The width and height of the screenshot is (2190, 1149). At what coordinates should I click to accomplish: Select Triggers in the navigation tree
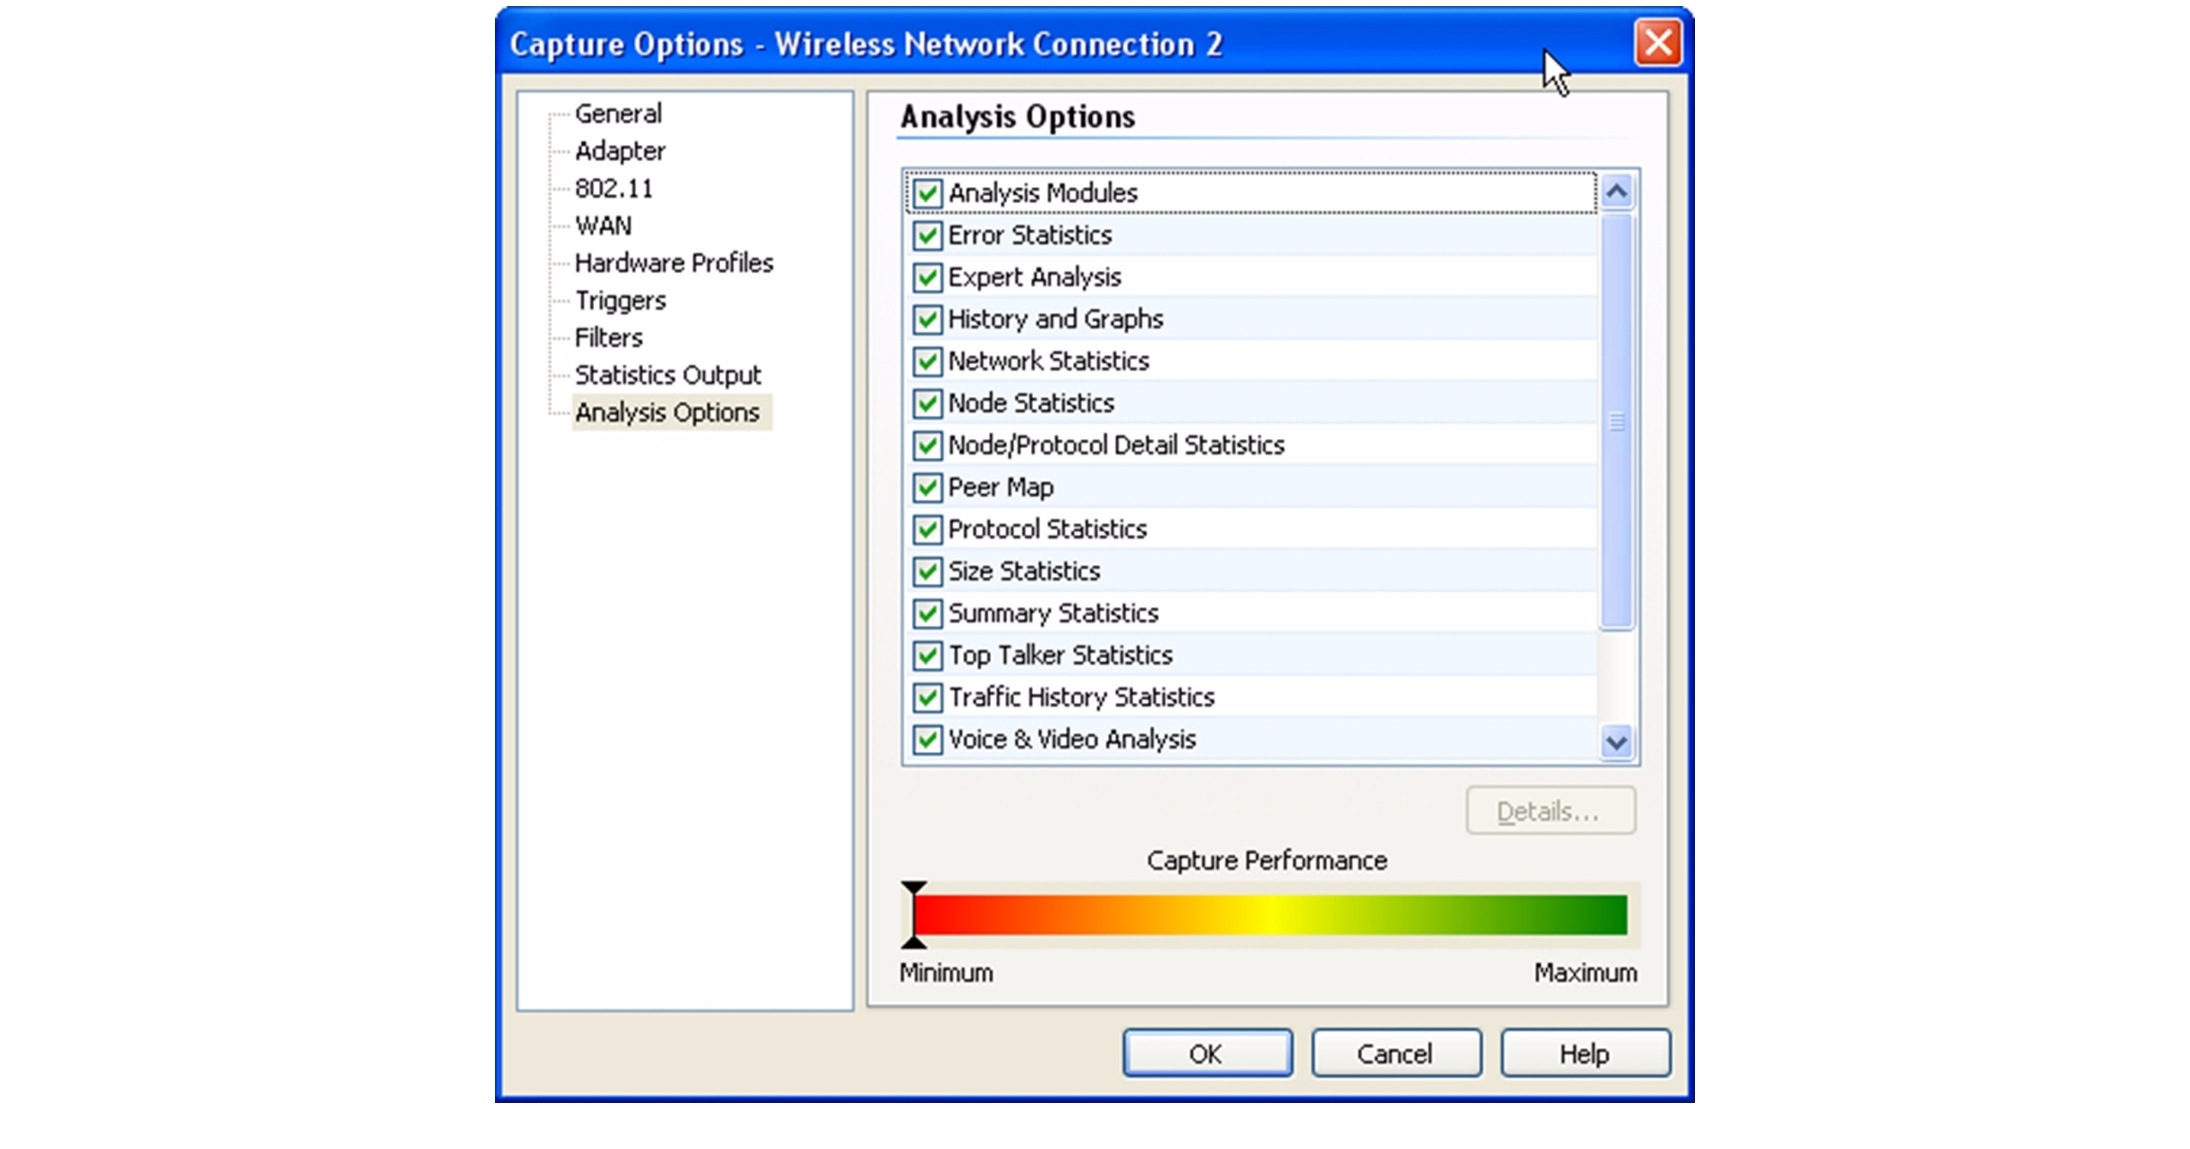620,301
